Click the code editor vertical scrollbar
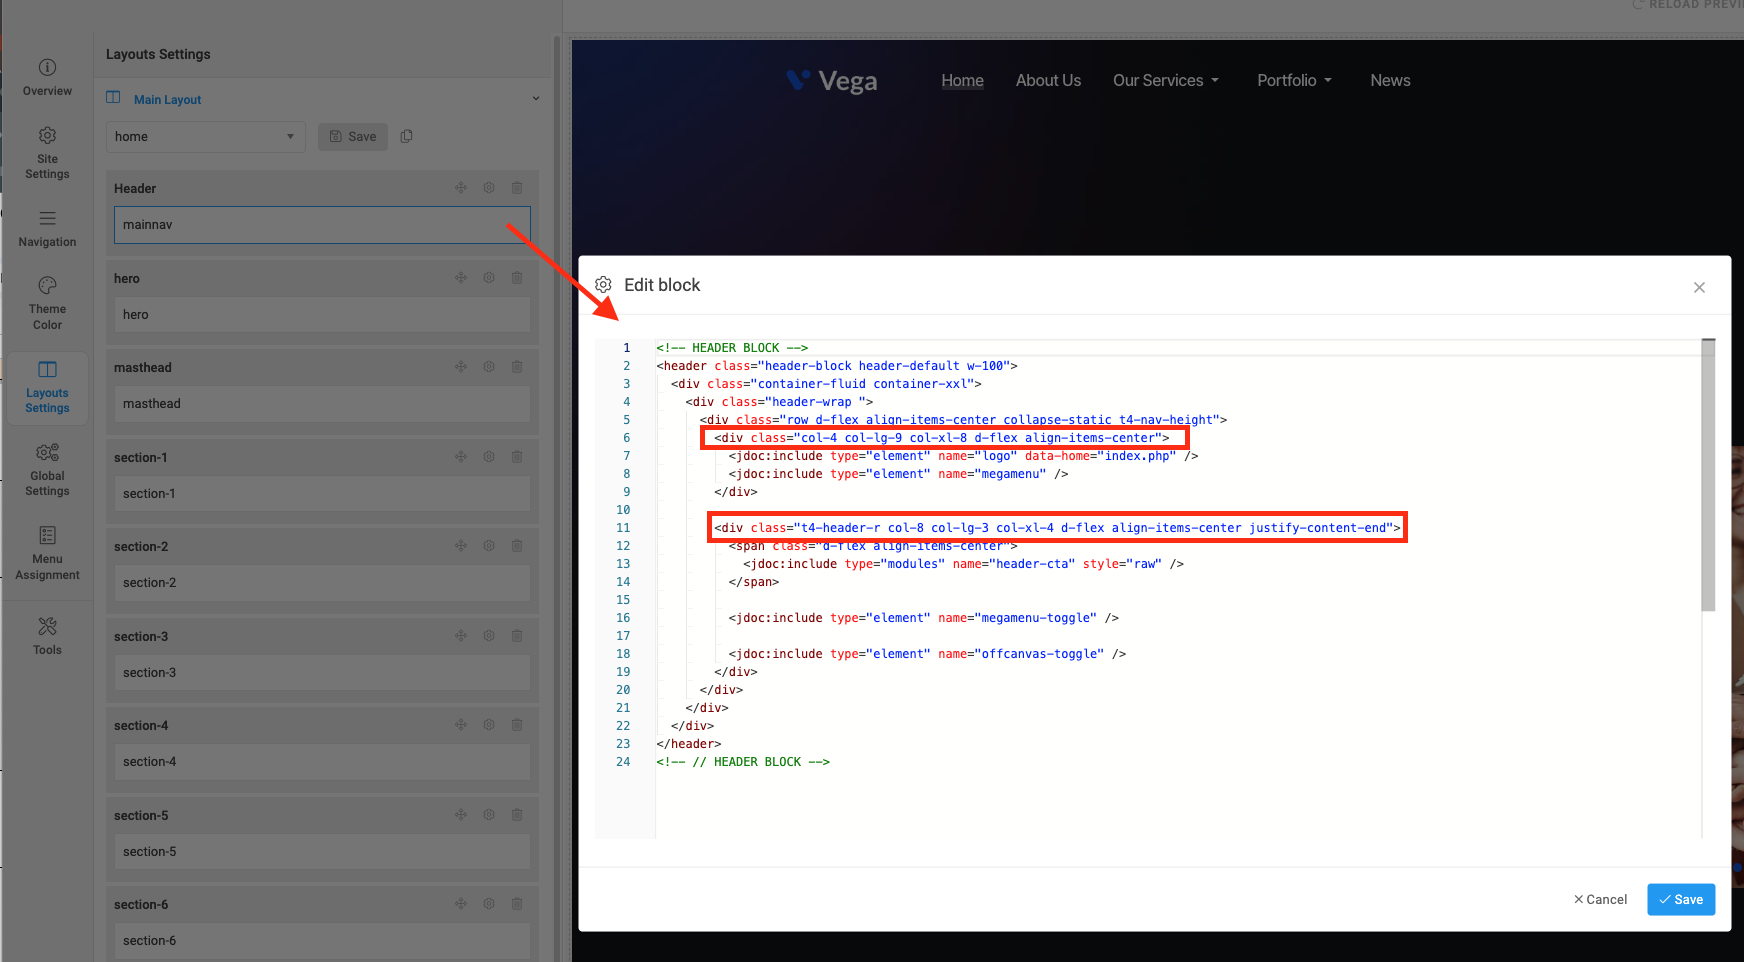Image resolution: width=1744 pixels, height=962 pixels. coord(1708,475)
